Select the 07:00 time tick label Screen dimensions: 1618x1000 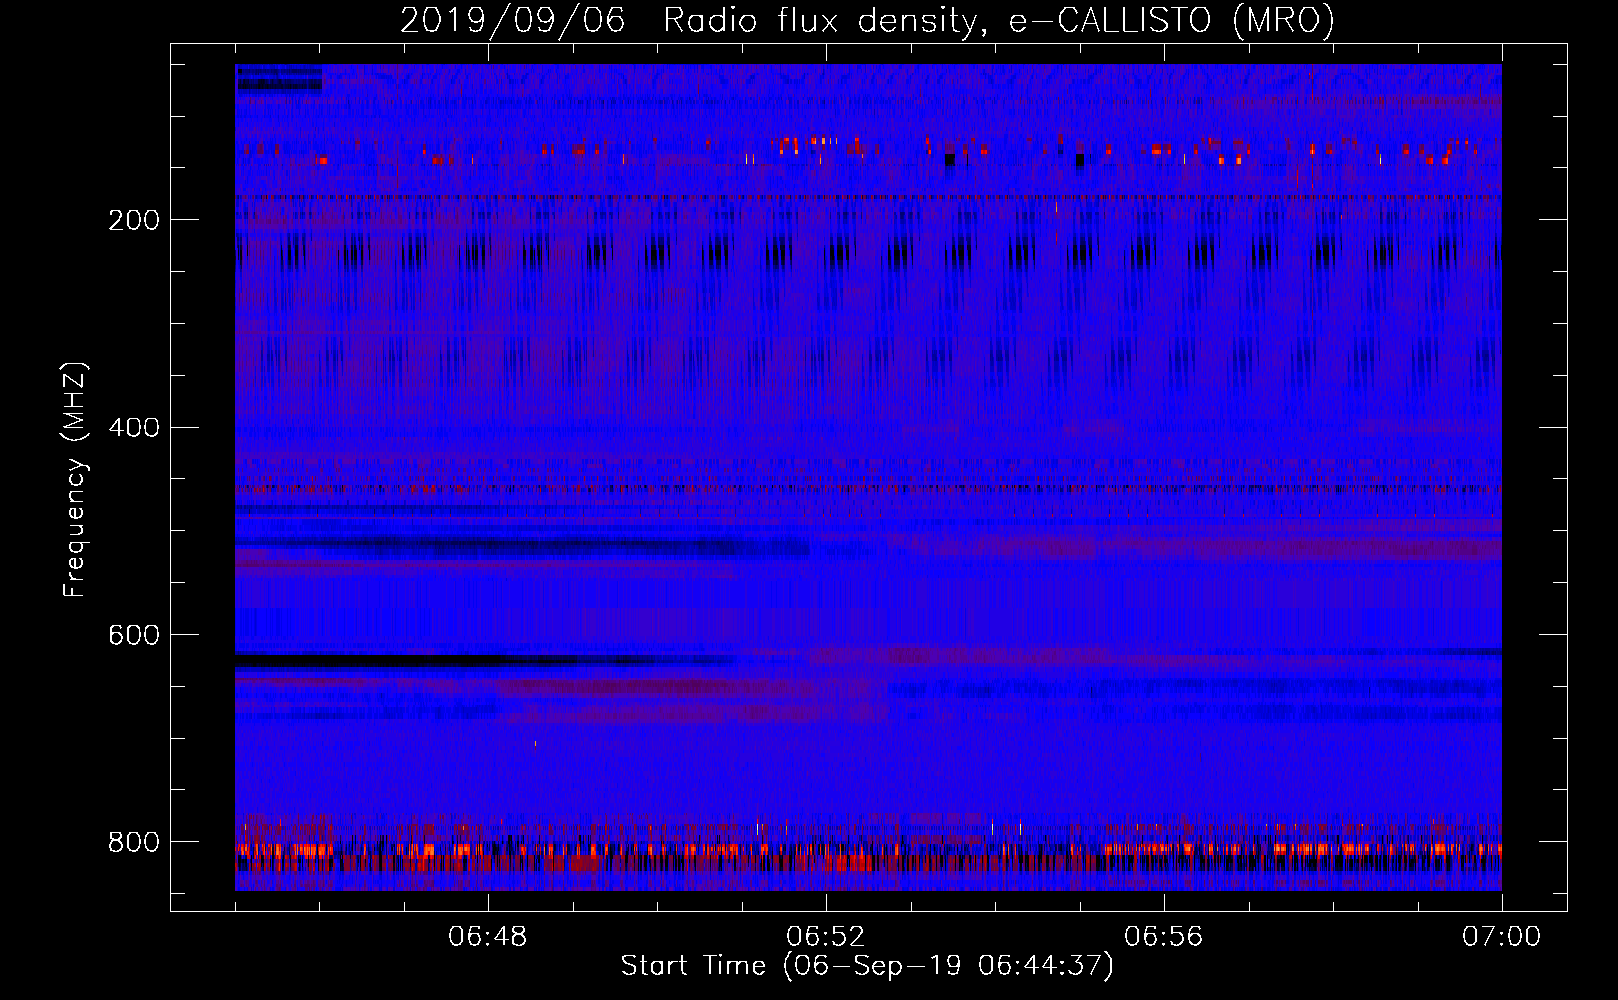[1502, 937]
